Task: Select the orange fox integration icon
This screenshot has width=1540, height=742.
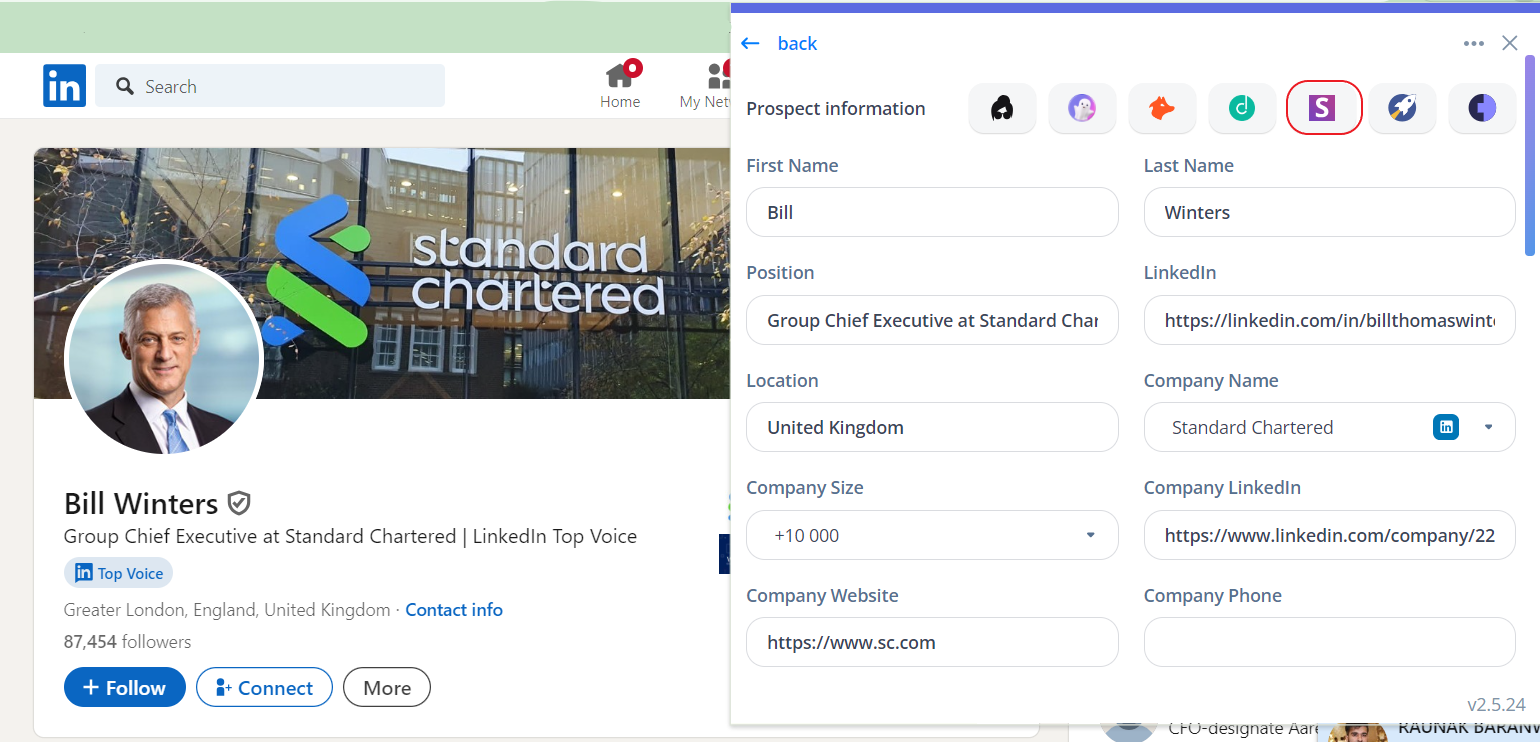Action: tap(1162, 108)
